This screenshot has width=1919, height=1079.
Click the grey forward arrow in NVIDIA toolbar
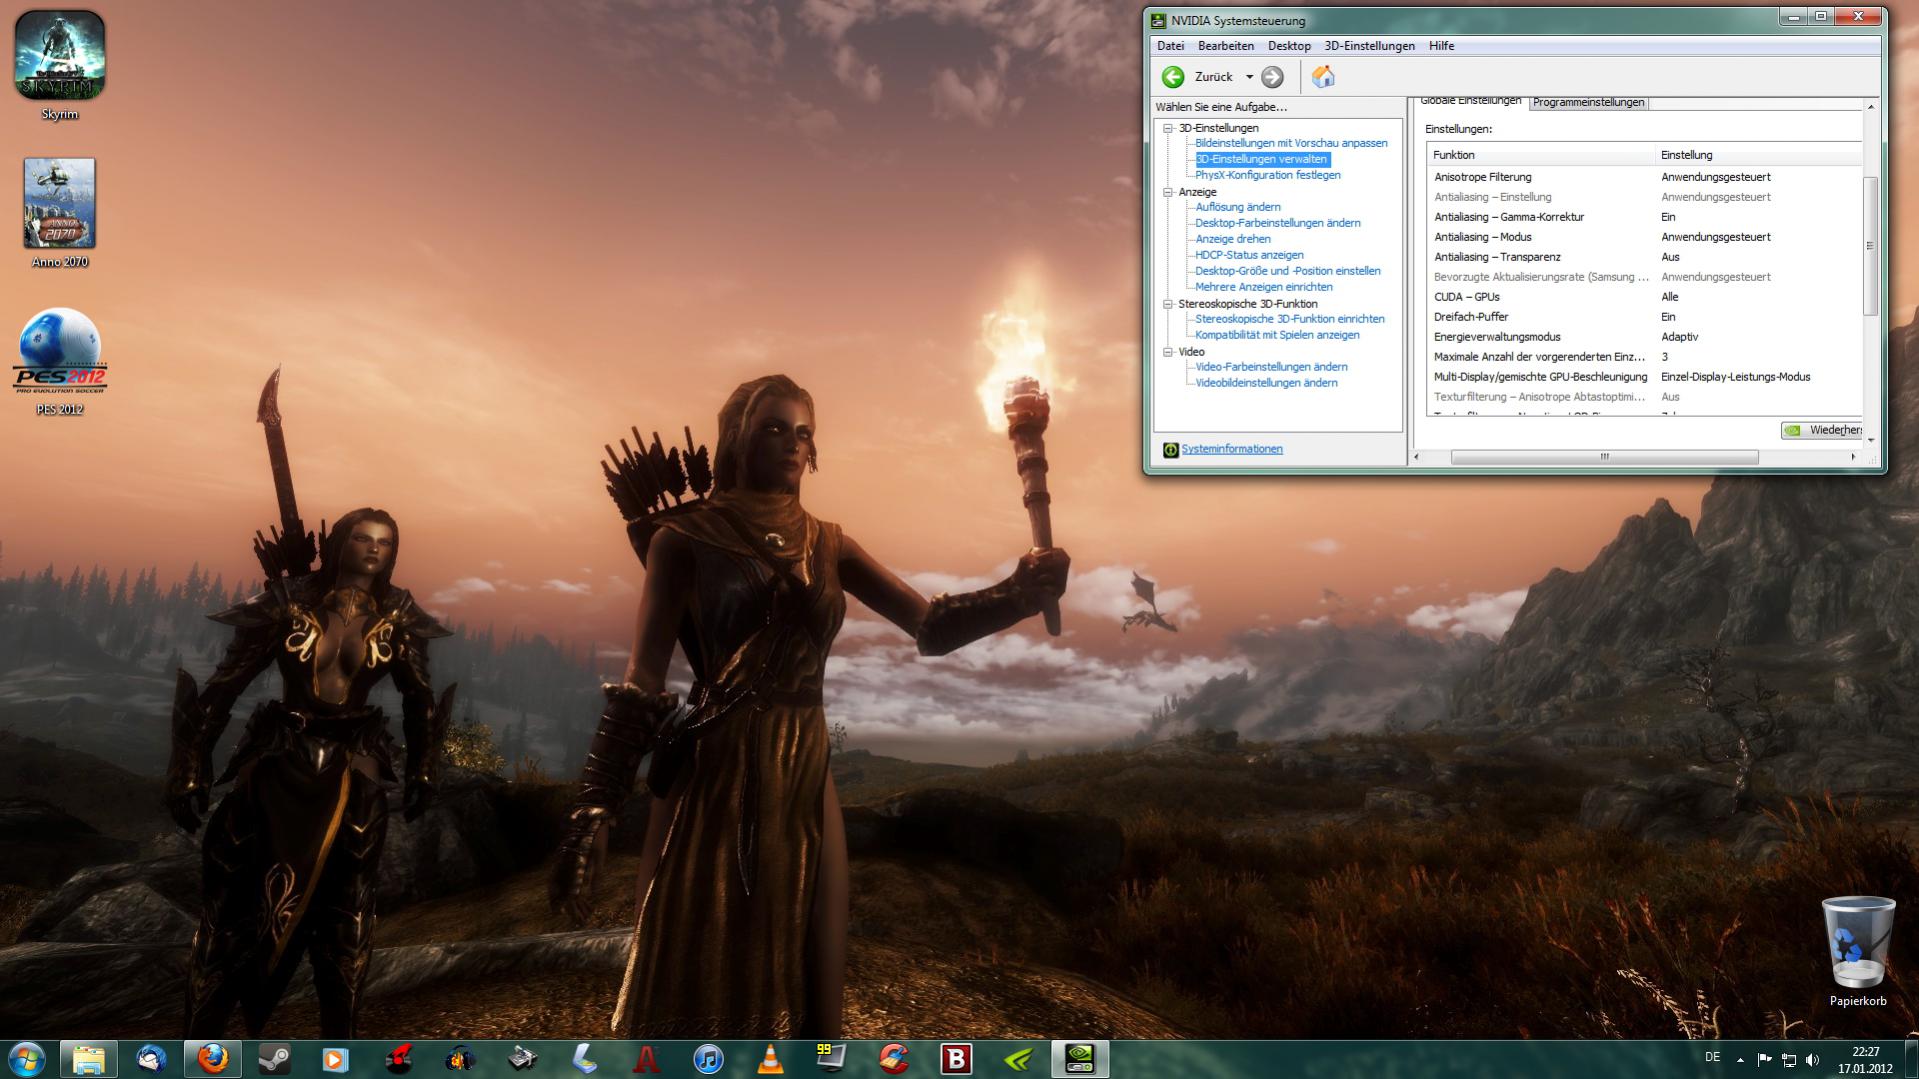pos(1272,77)
